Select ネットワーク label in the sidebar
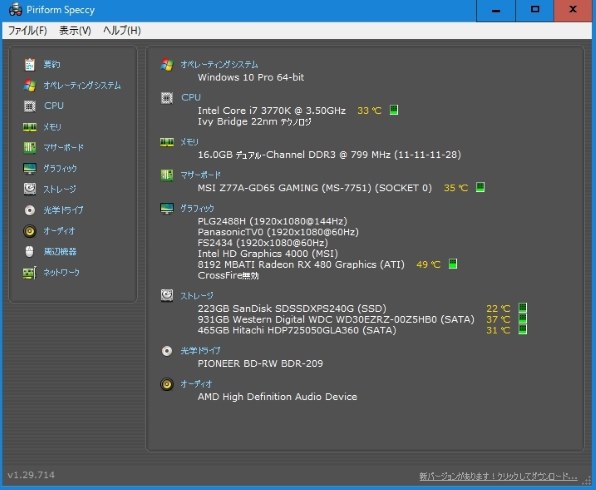 62,272
